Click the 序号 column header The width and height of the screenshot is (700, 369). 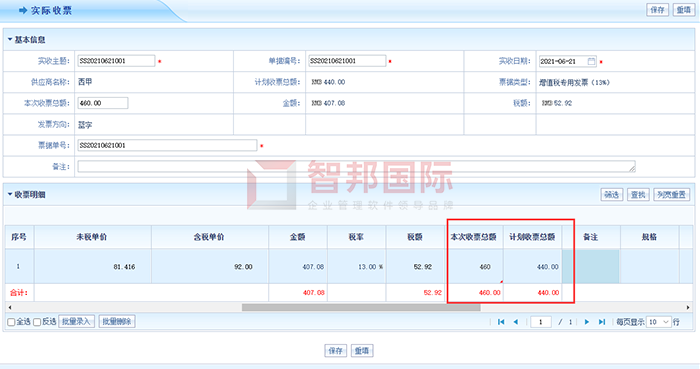click(x=19, y=237)
